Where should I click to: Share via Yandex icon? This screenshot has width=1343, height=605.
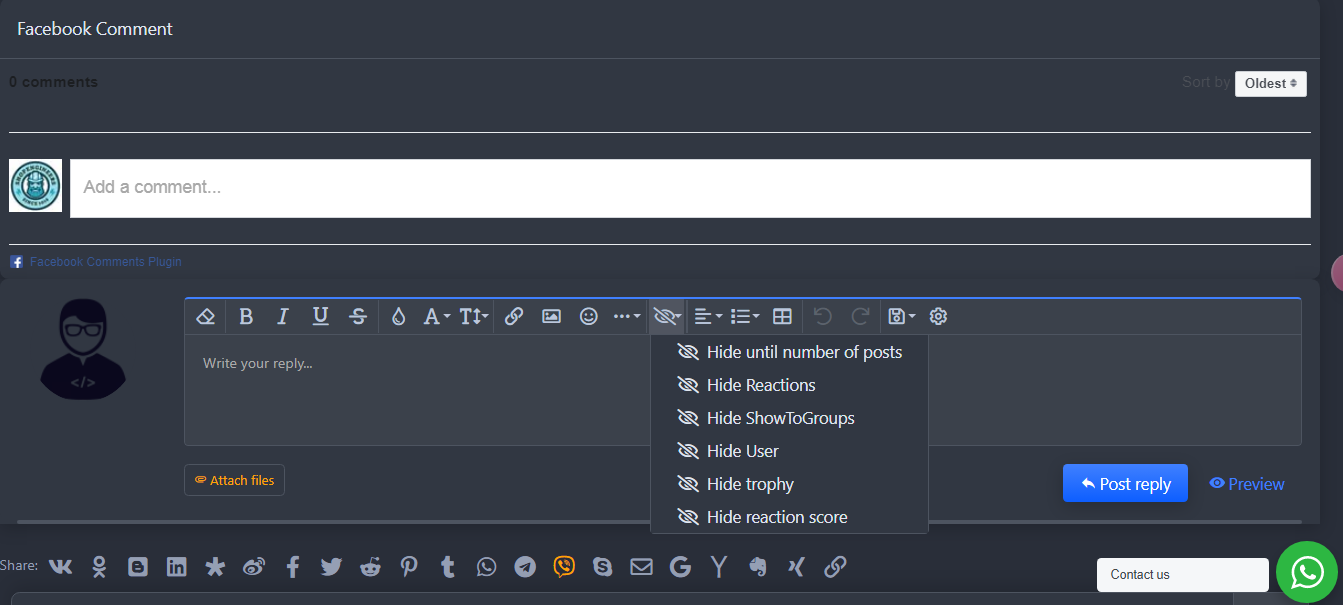coord(719,567)
